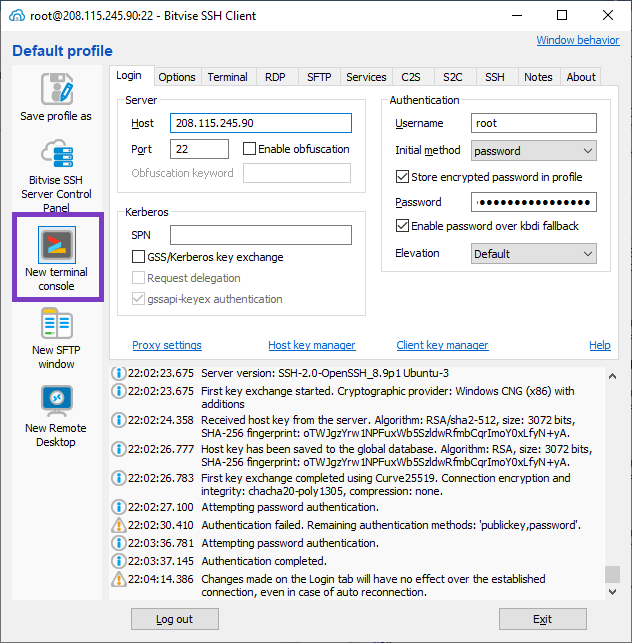
Task: Click the Bitvise cloud icon in title bar
Action: point(16,16)
